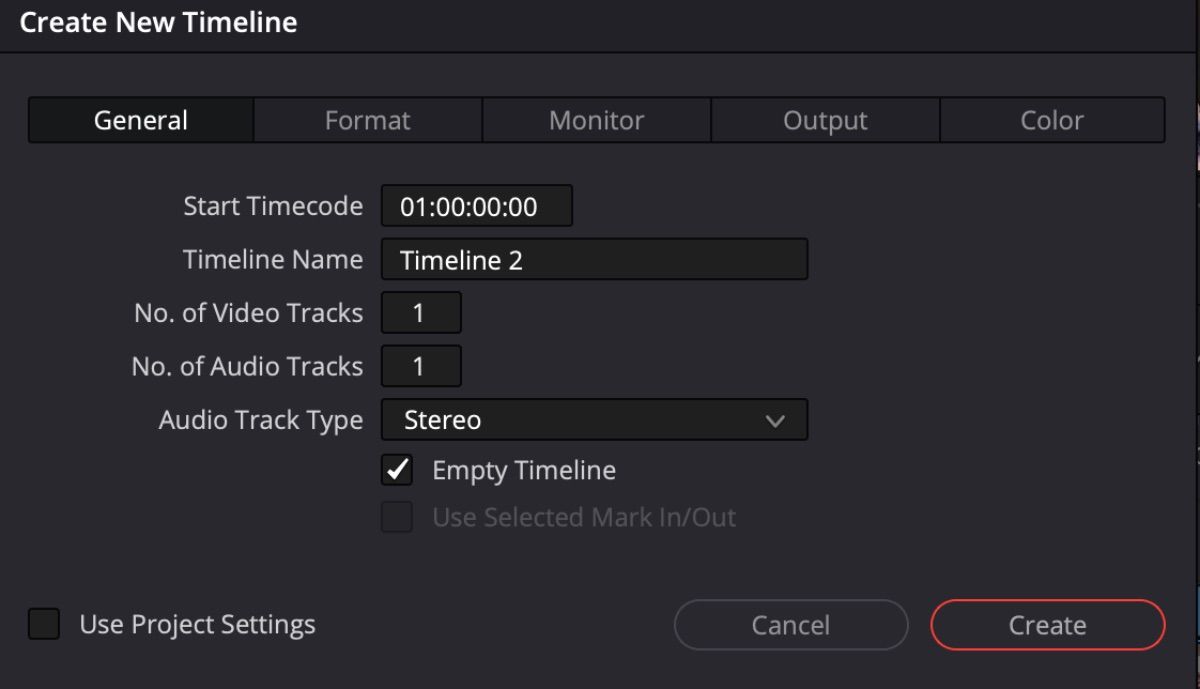1200x689 pixels.
Task: Click the video tracks count field
Action: click(x=420, y=313)
